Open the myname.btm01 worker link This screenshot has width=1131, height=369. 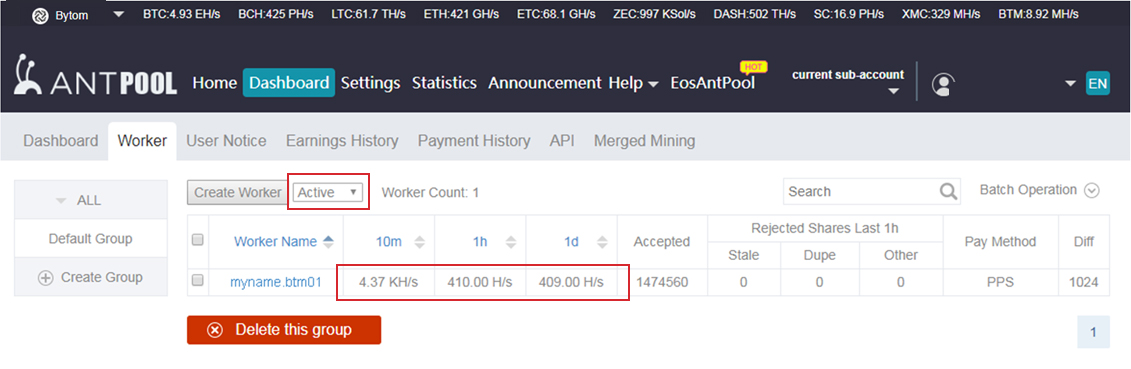[x=276, y=283]
